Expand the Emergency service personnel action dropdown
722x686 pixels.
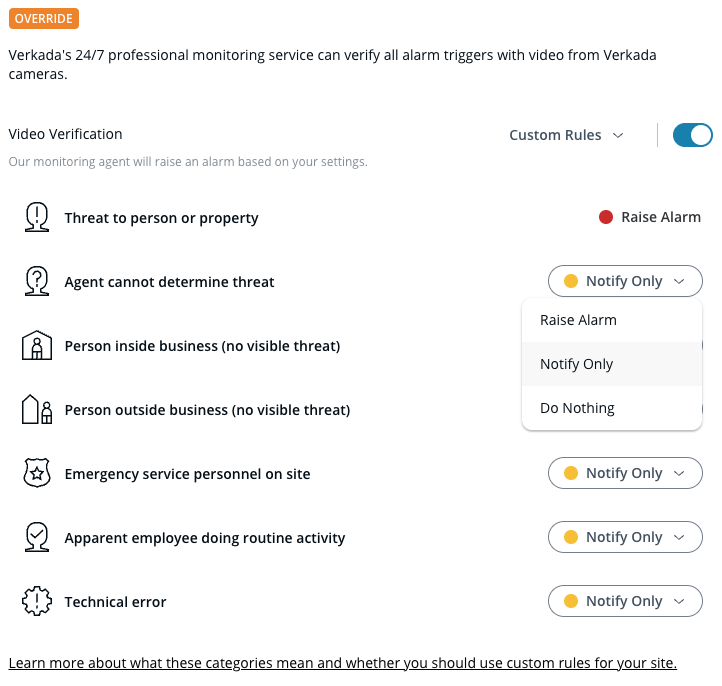click(625, 473)
